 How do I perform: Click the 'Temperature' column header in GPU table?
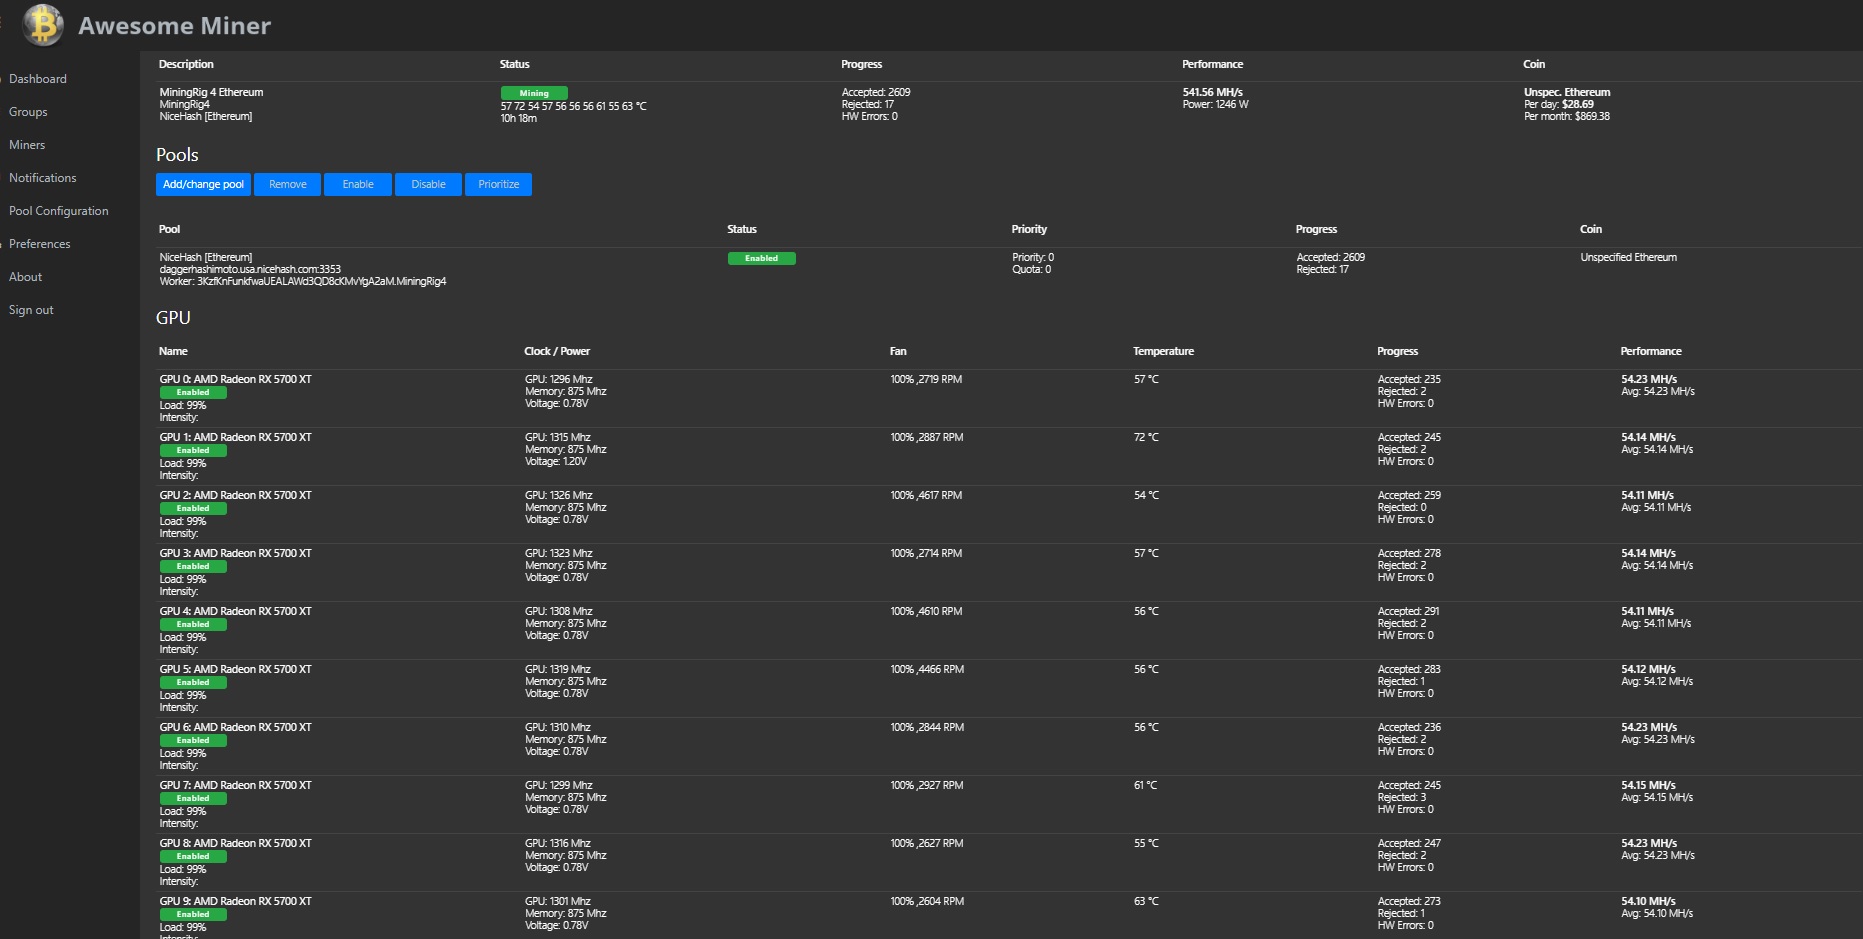coord(1163,351)
